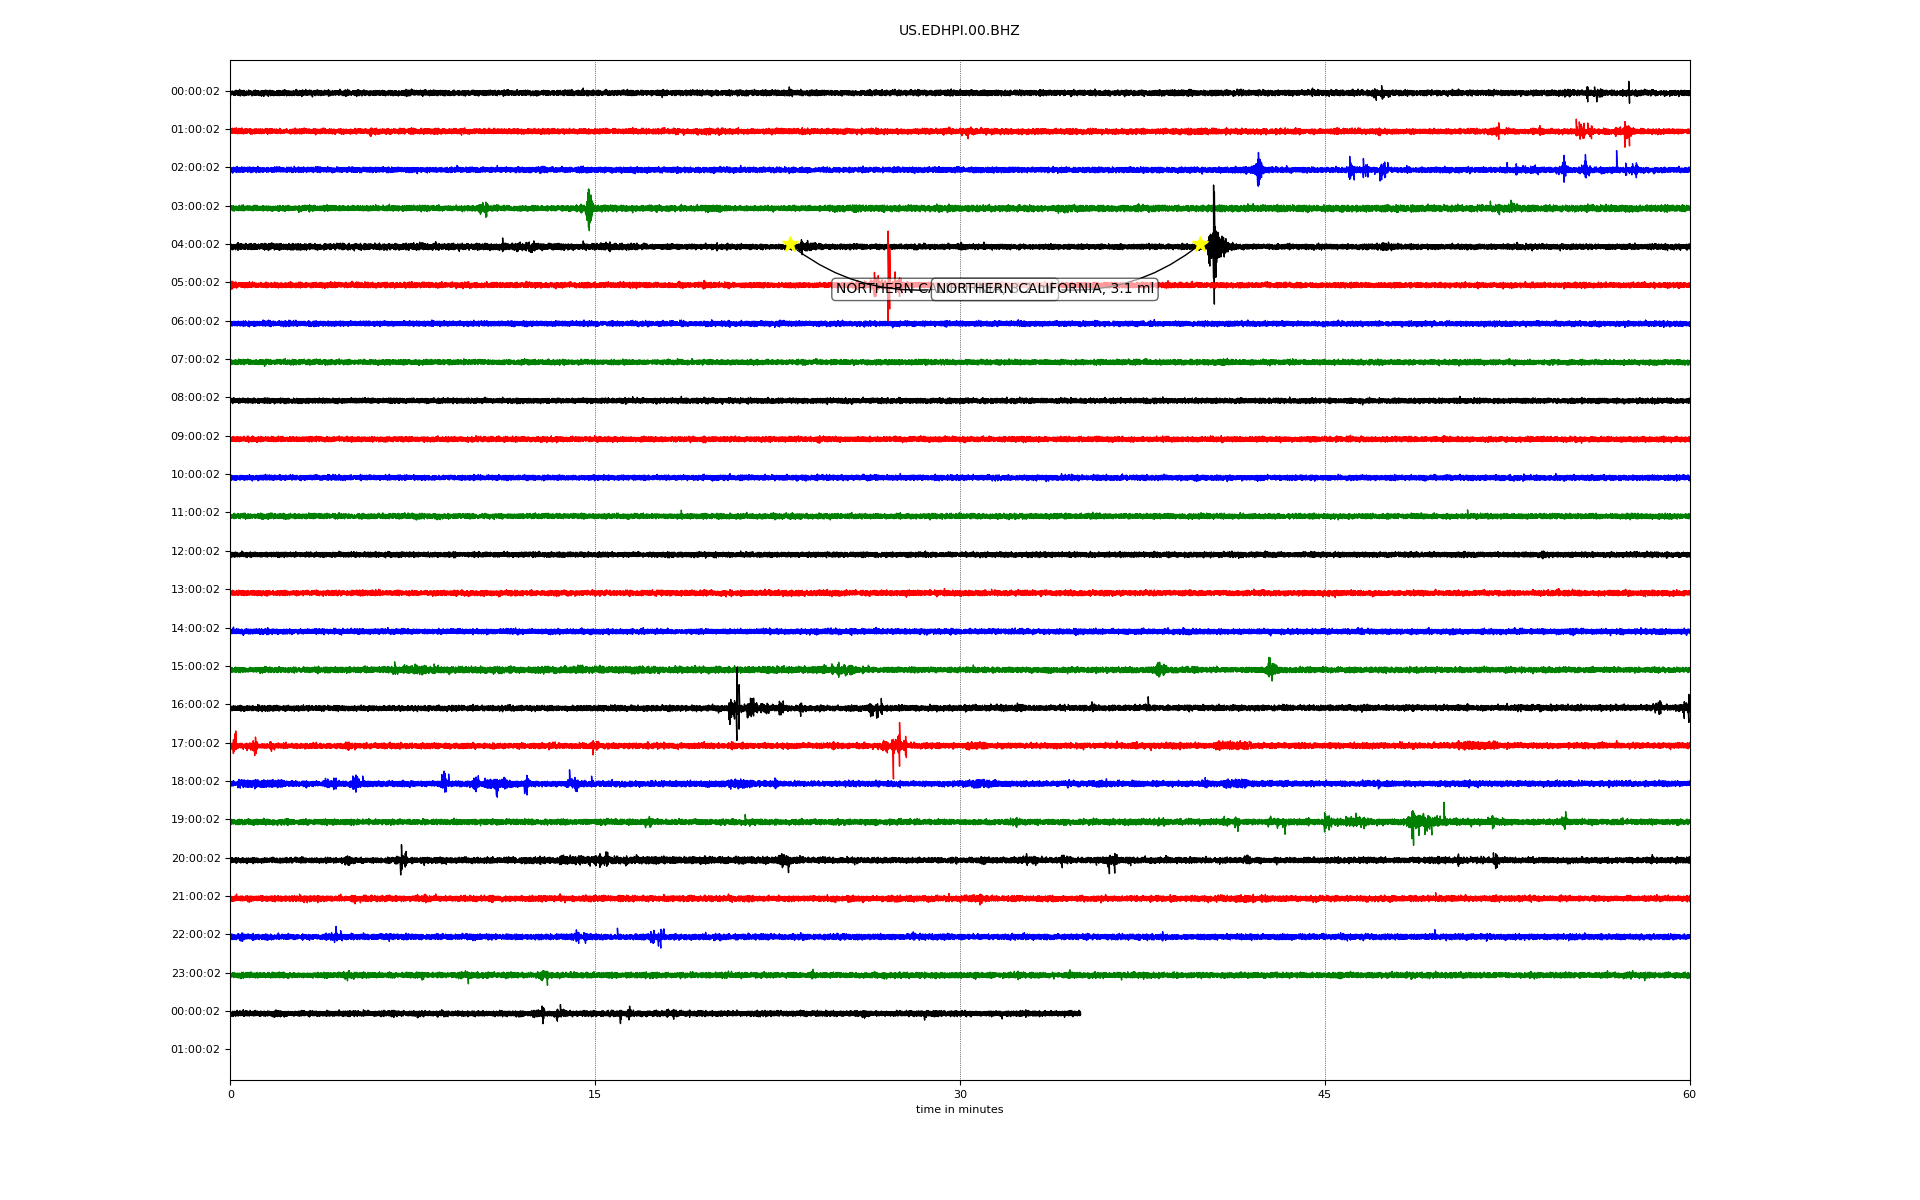Click the 'time in minutes' axis label
This screenshot has height=1200, width=1920.
pos(959,1110)
